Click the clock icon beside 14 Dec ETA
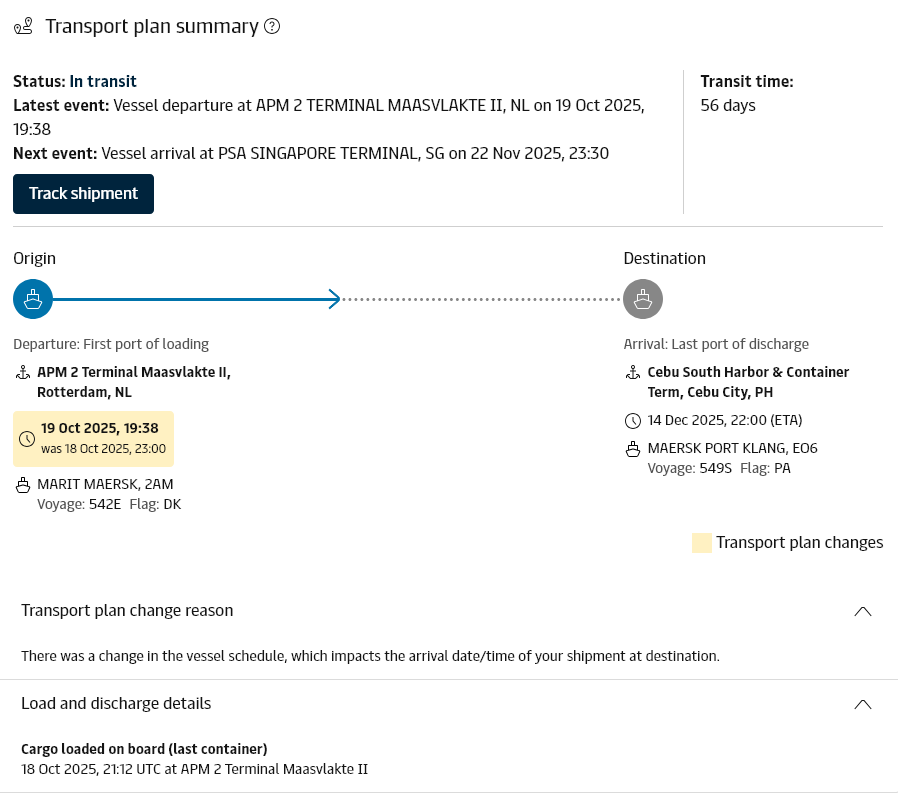The width and height of the screenshot is (898, 795). [633, 420]
